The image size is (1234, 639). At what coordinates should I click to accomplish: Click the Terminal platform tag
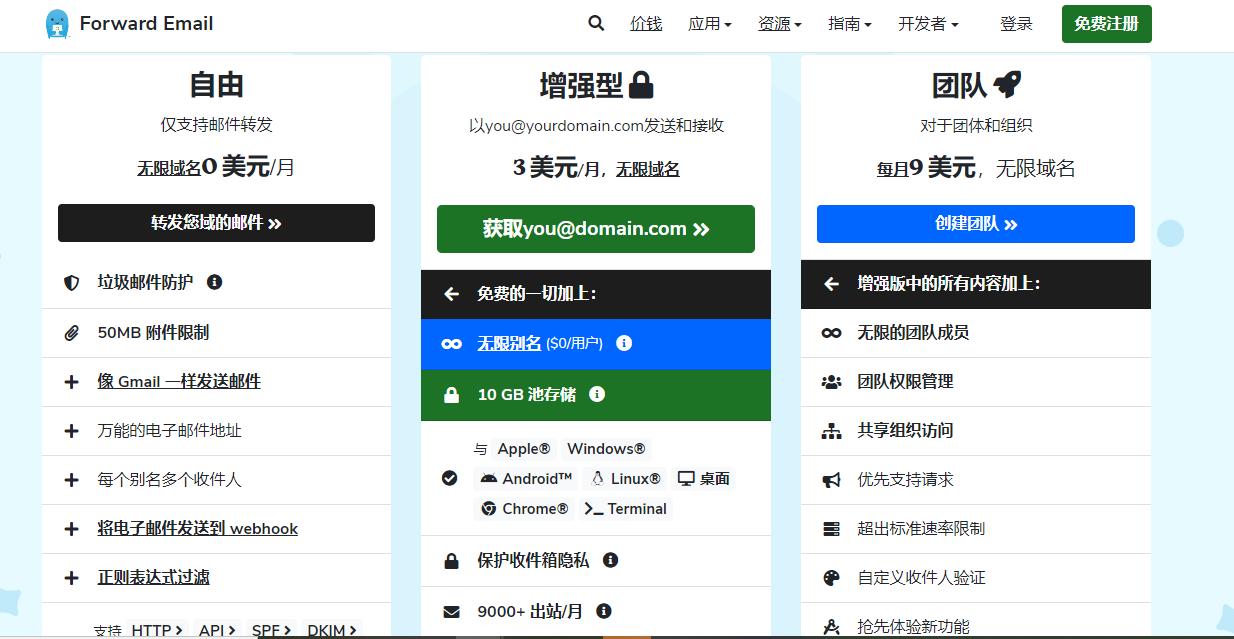pyautogui.click(x=626, y=509)
